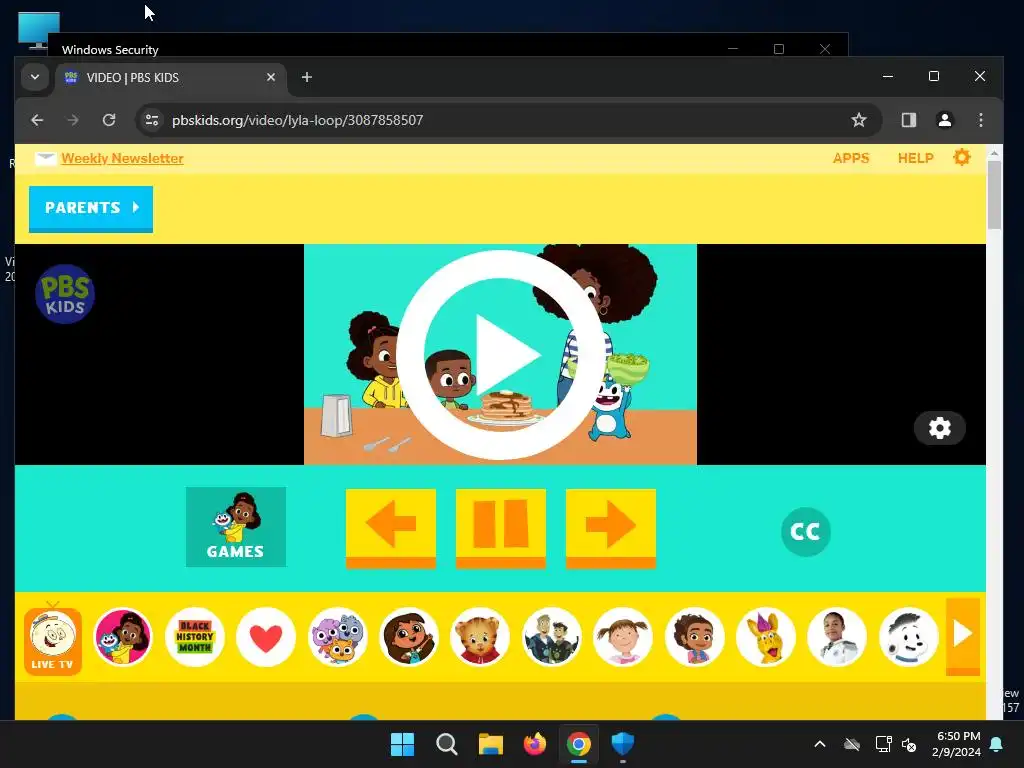
Task: Select the curly-haired girl in teal show icon
Action: tap(694, 637)
